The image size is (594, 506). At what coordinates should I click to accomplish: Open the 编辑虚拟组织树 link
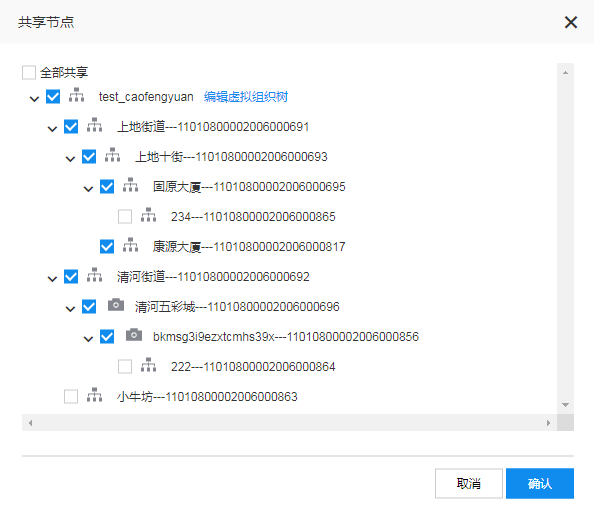(x=246, y=97)
